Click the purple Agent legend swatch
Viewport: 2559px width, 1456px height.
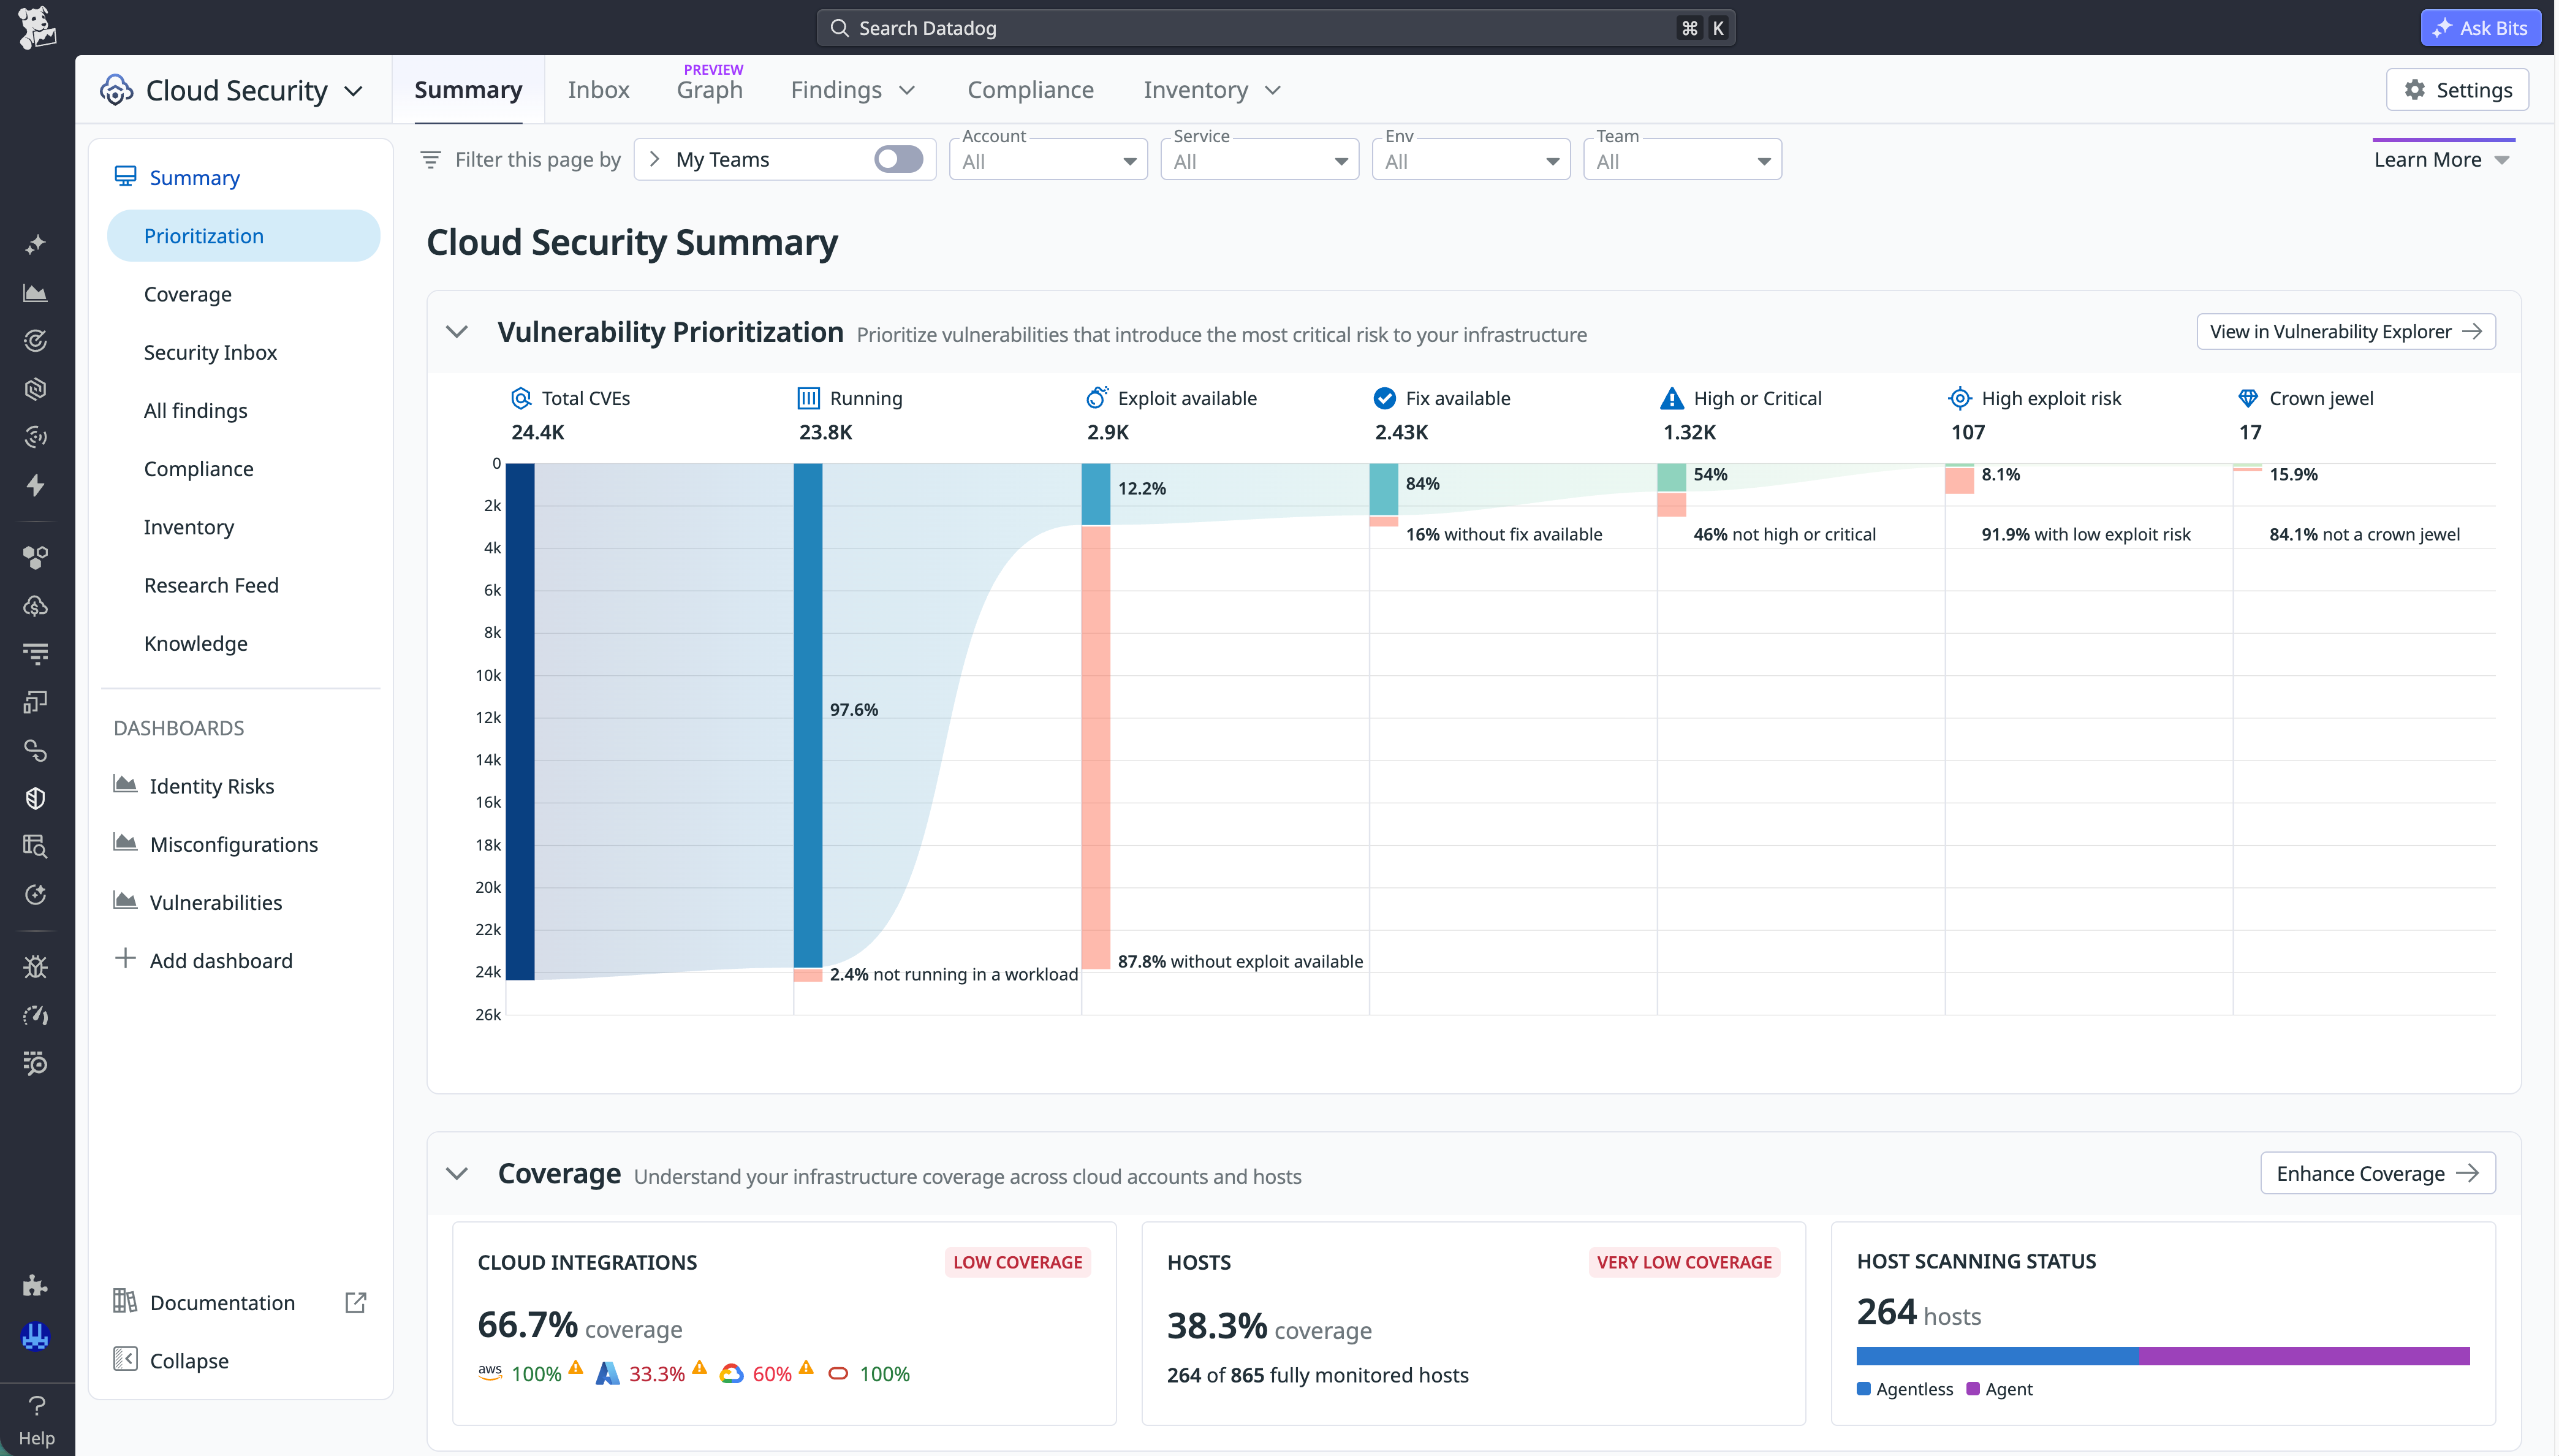click(1972, 1389)
